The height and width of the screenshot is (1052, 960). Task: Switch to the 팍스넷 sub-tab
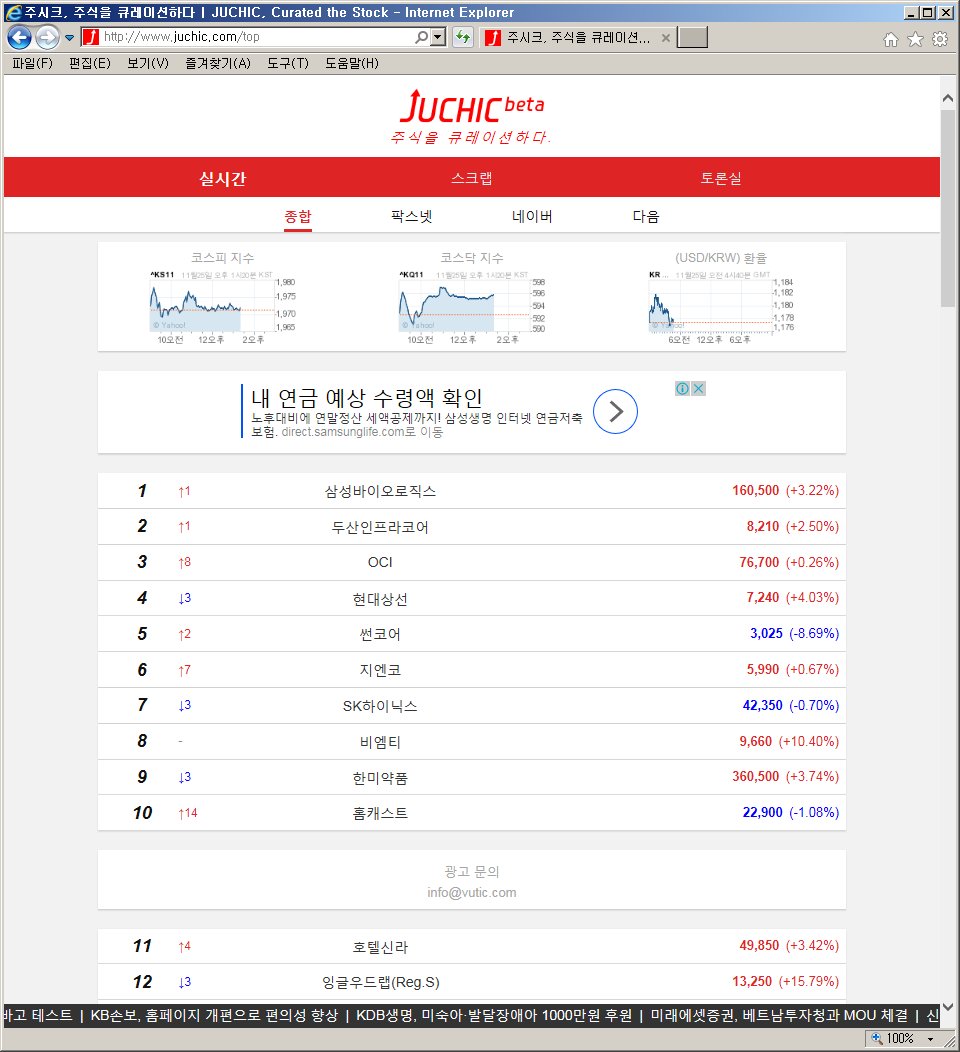[x=411, y=217]
